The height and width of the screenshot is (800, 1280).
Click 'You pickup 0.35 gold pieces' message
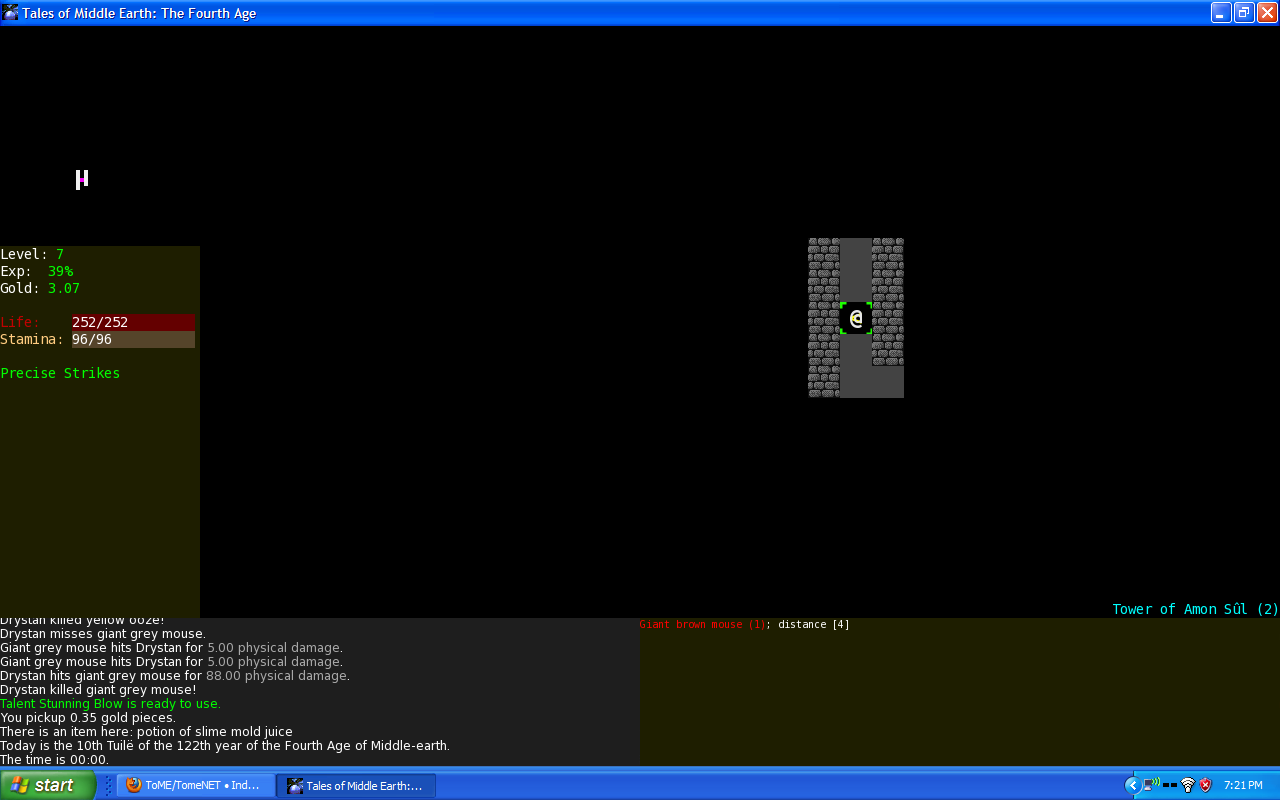88,717
